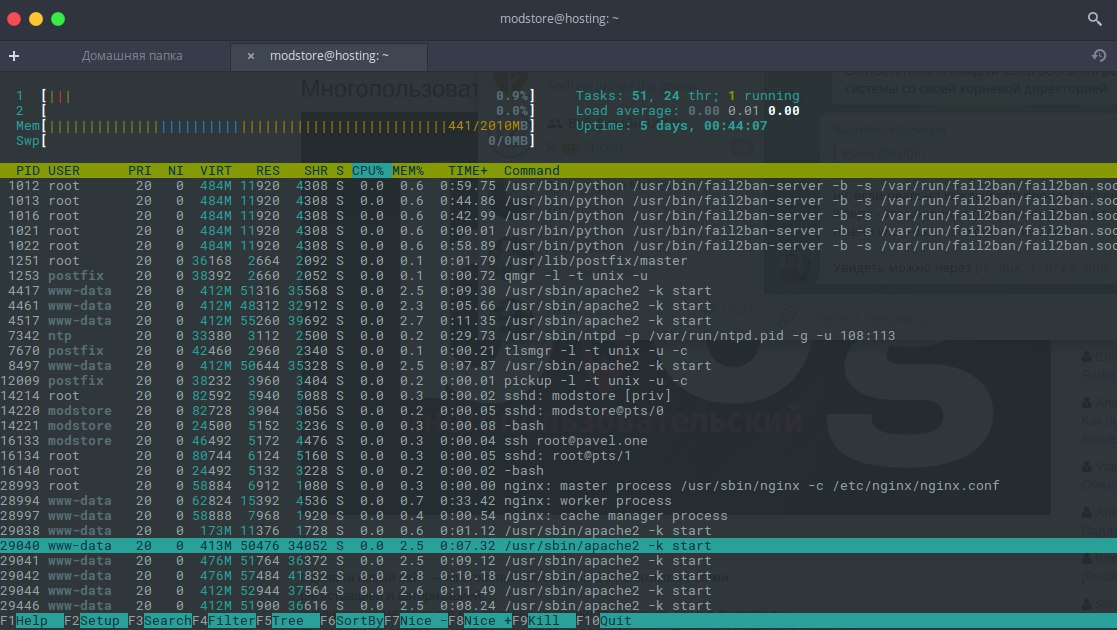This screenshot has height=630, width=1117.
Task: Select process row PID 1012 fail2ban-server
Action: (558, 186)
